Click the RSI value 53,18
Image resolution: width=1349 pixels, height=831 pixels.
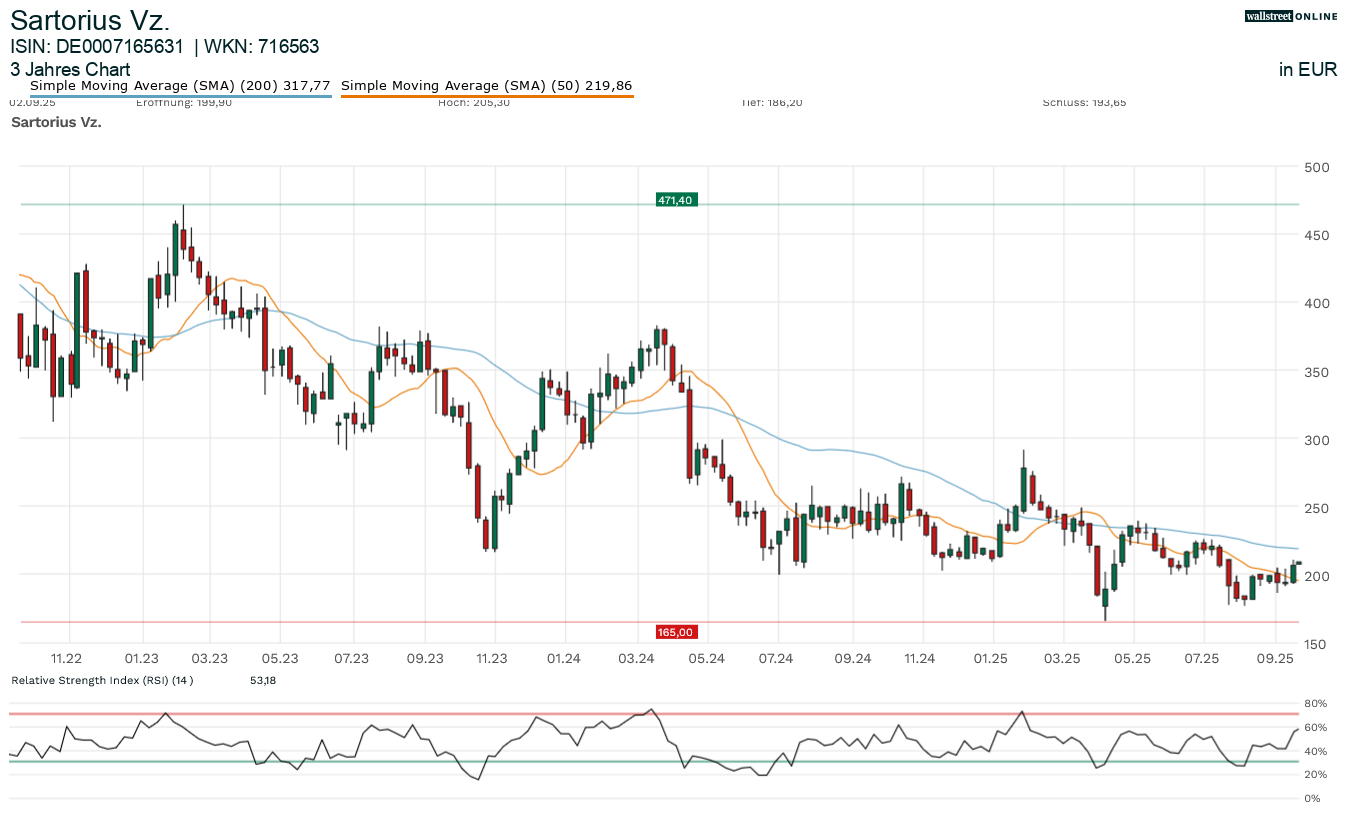point(262,680)
